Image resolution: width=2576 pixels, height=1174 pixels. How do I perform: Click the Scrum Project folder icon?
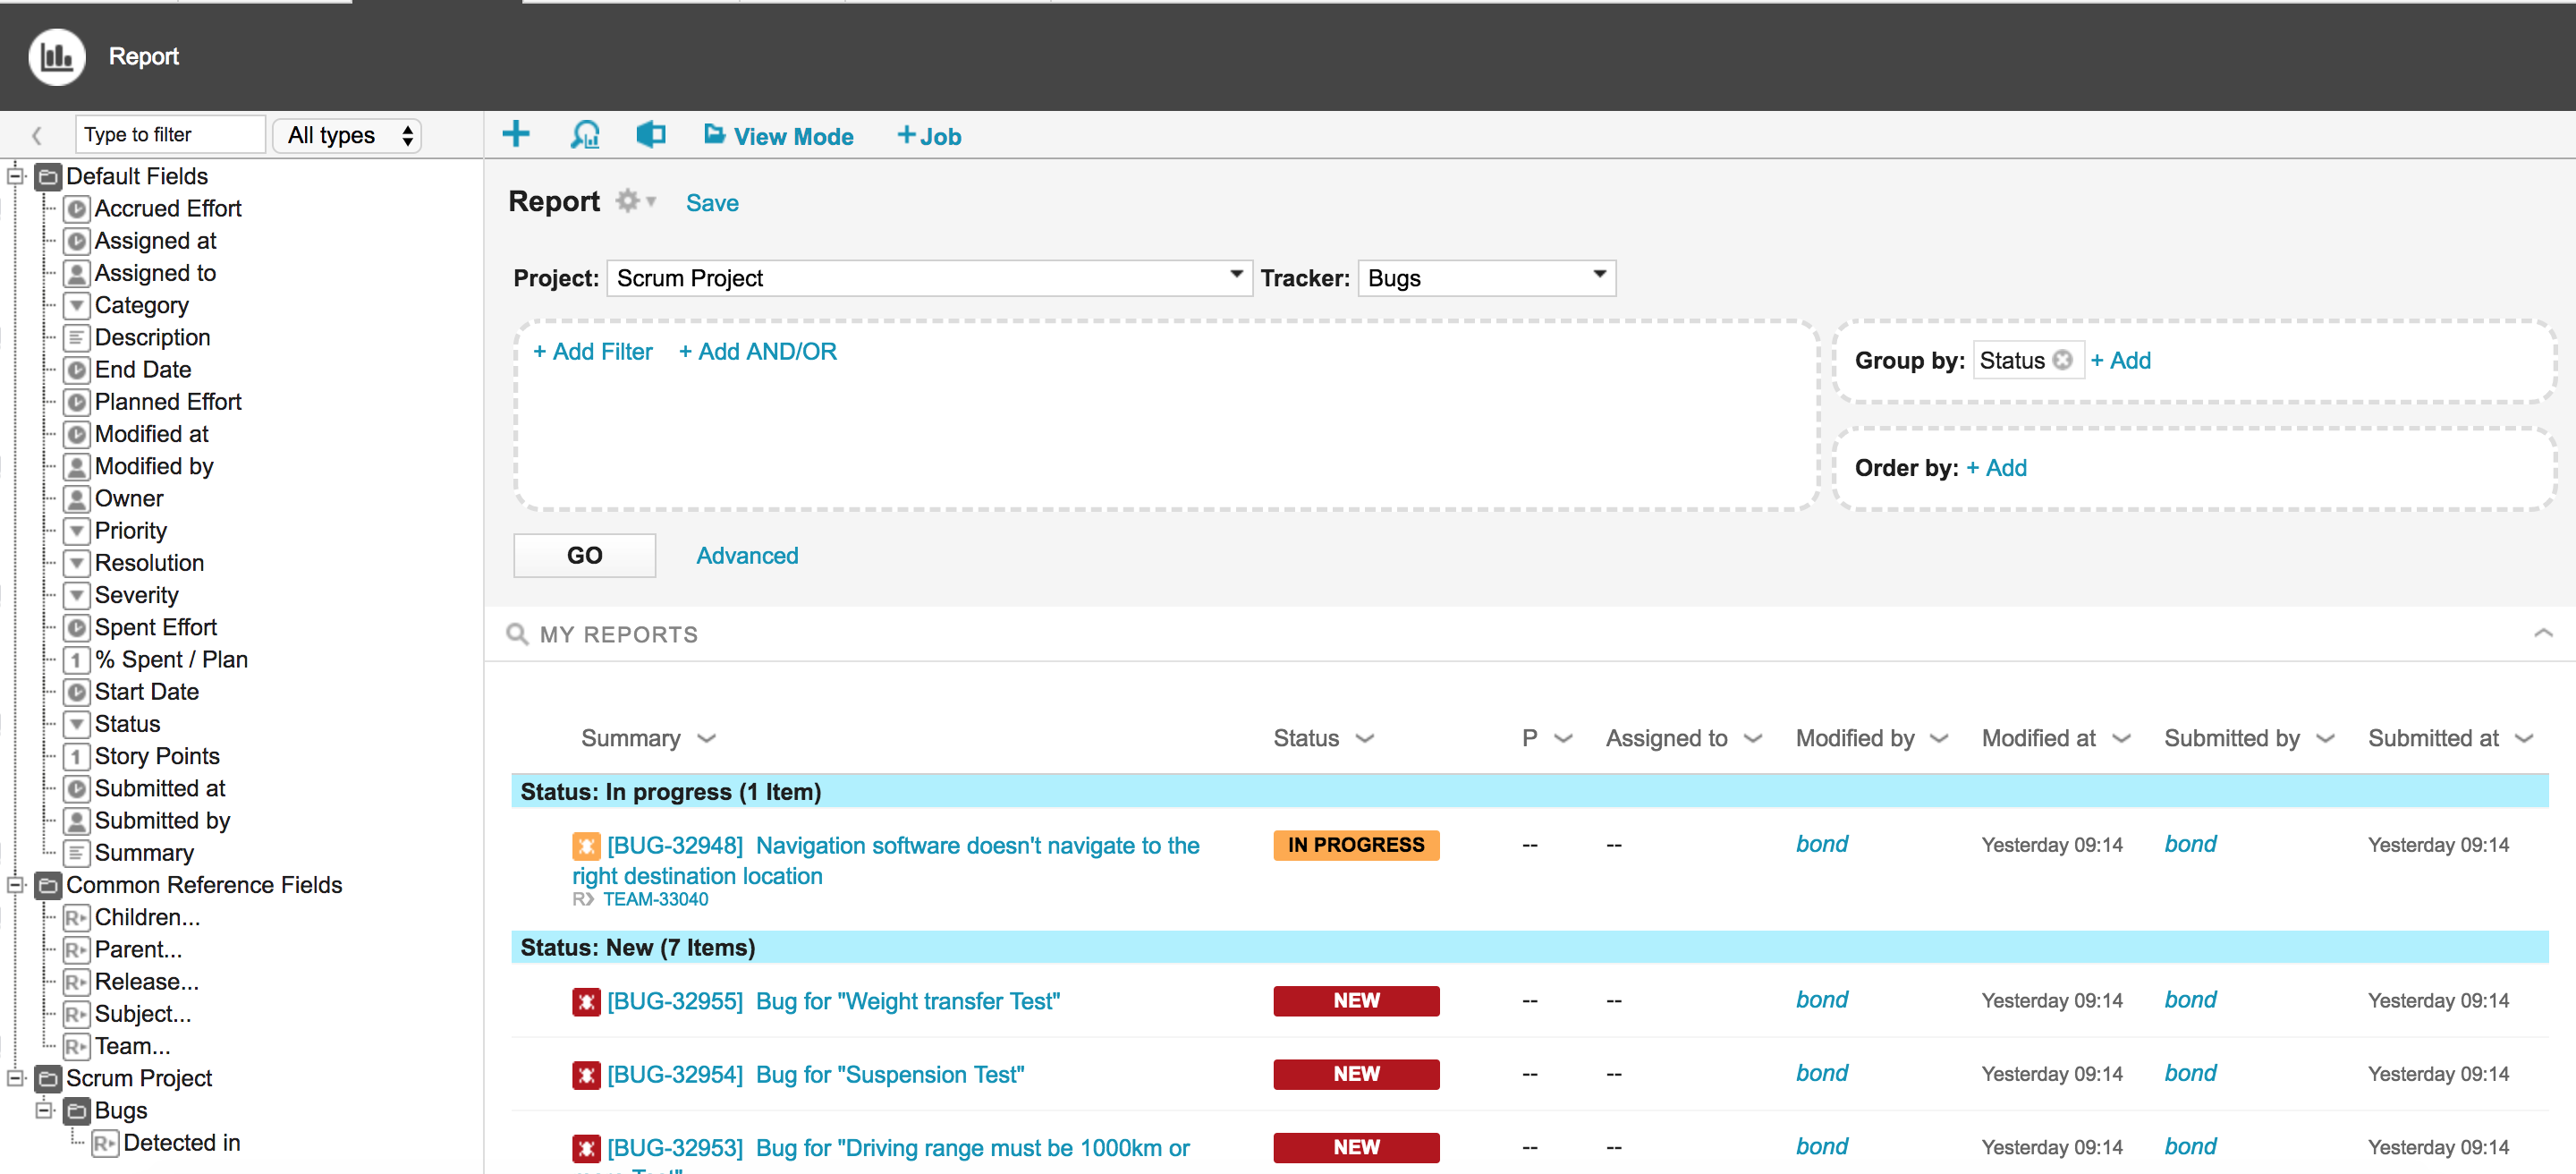tap(48, 1079)
